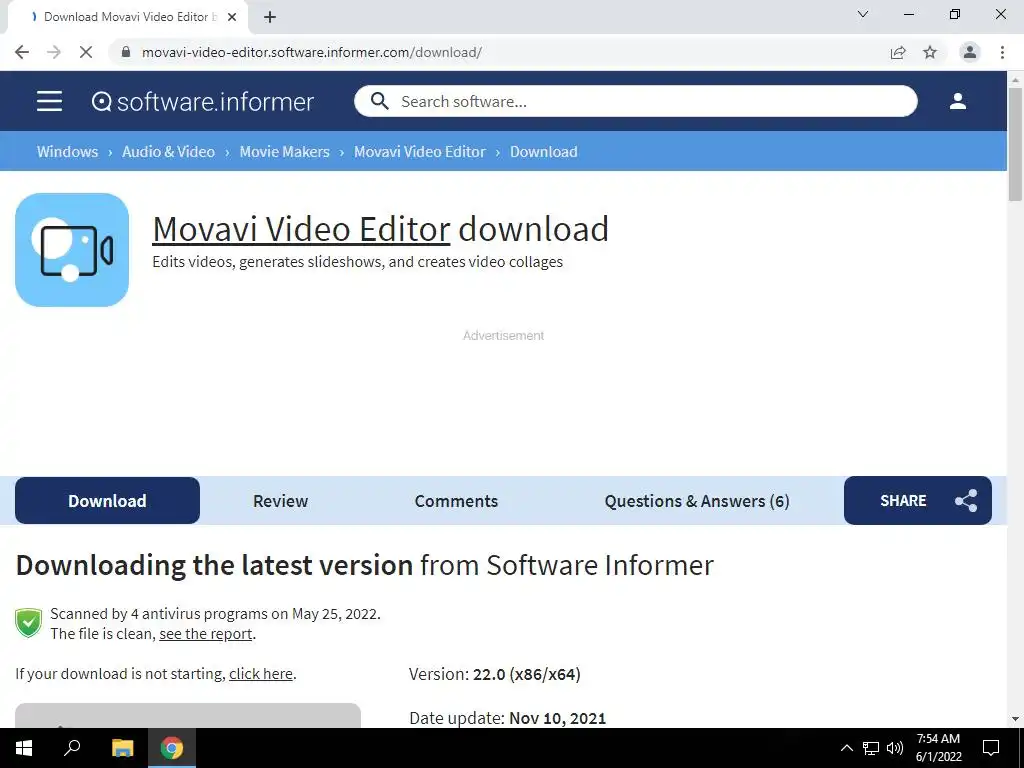The width and height of the screenshot is (1024, 768).
Task: Click the taskbar search icon
Action: click(x=72, y=747)
